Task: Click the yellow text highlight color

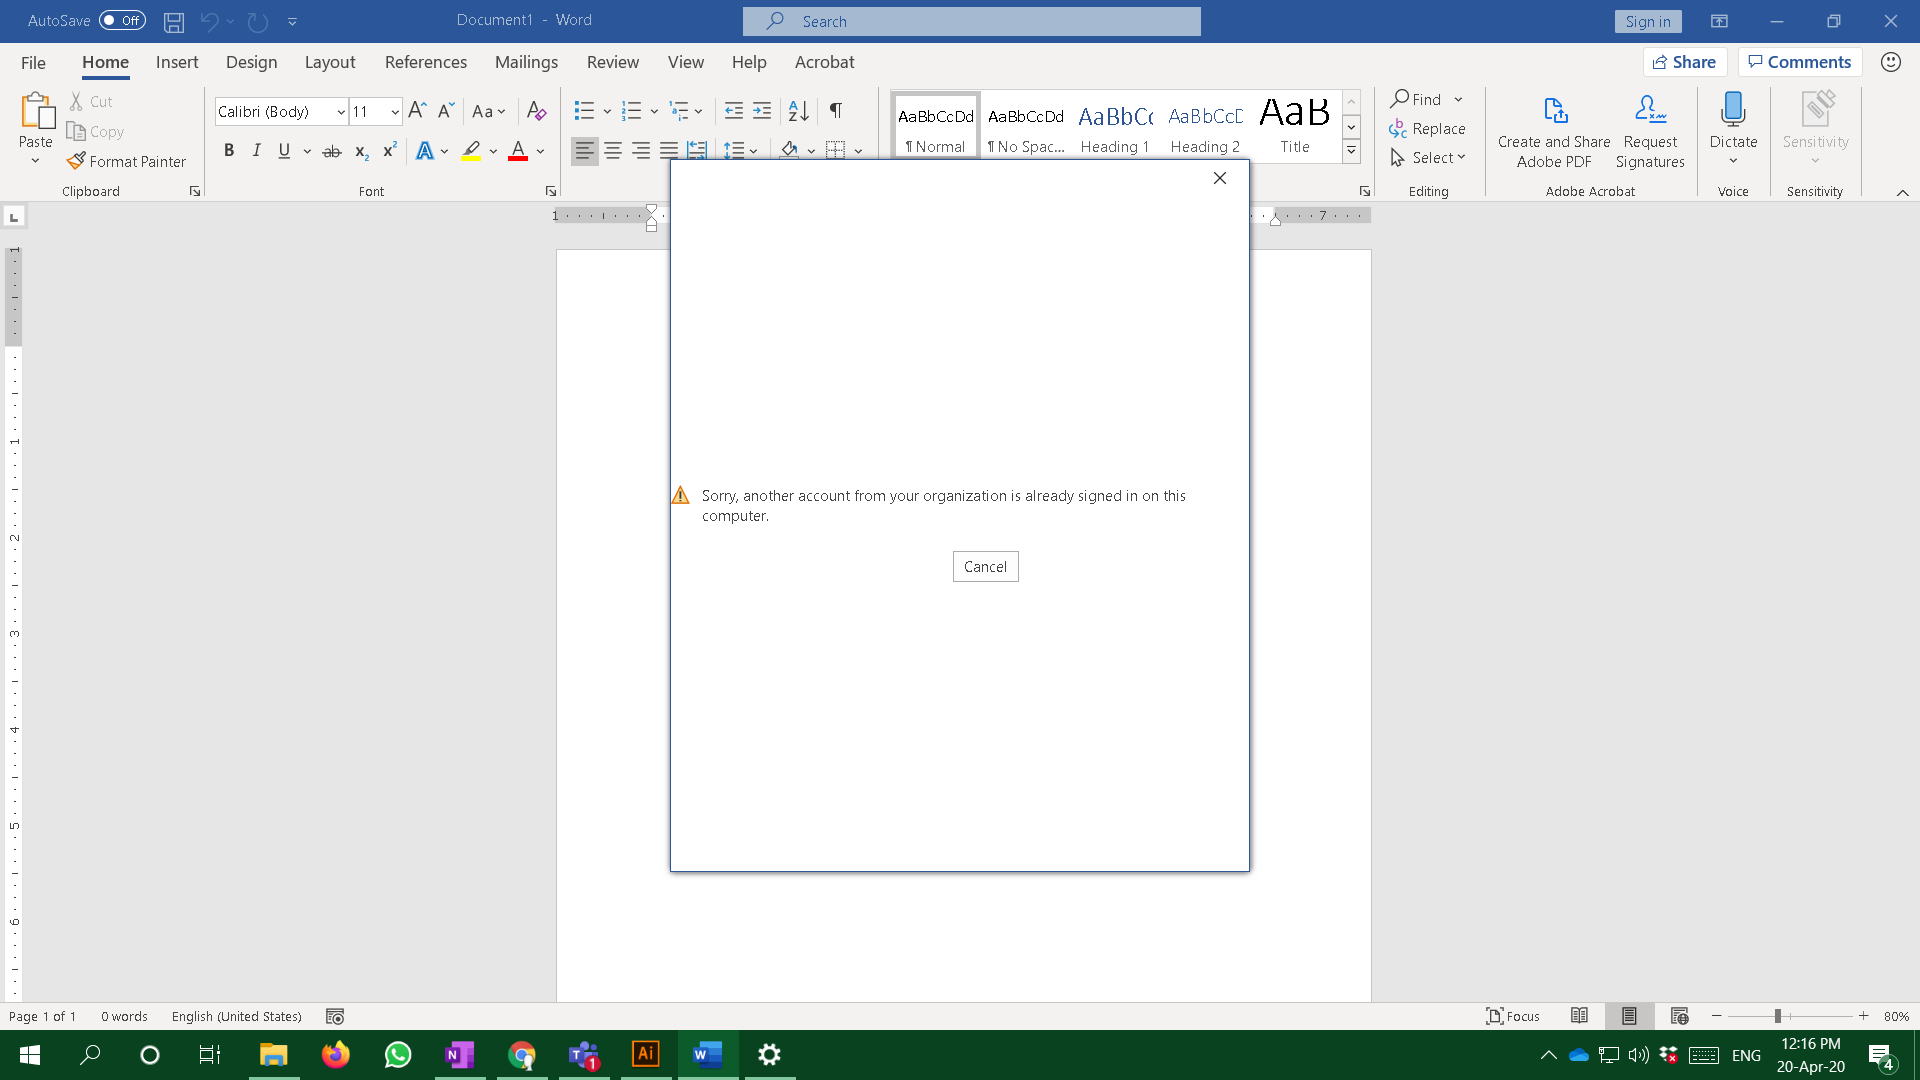Action: point(471,151)
